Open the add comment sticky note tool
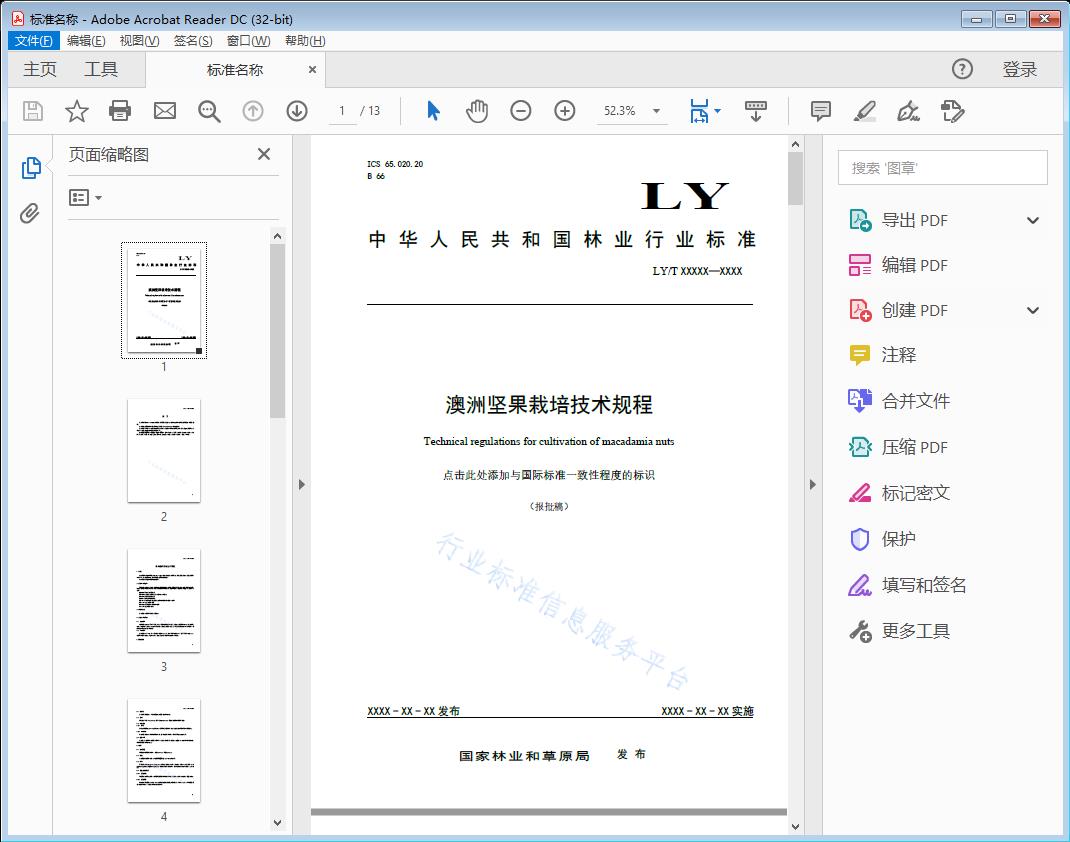 [820, 111]
